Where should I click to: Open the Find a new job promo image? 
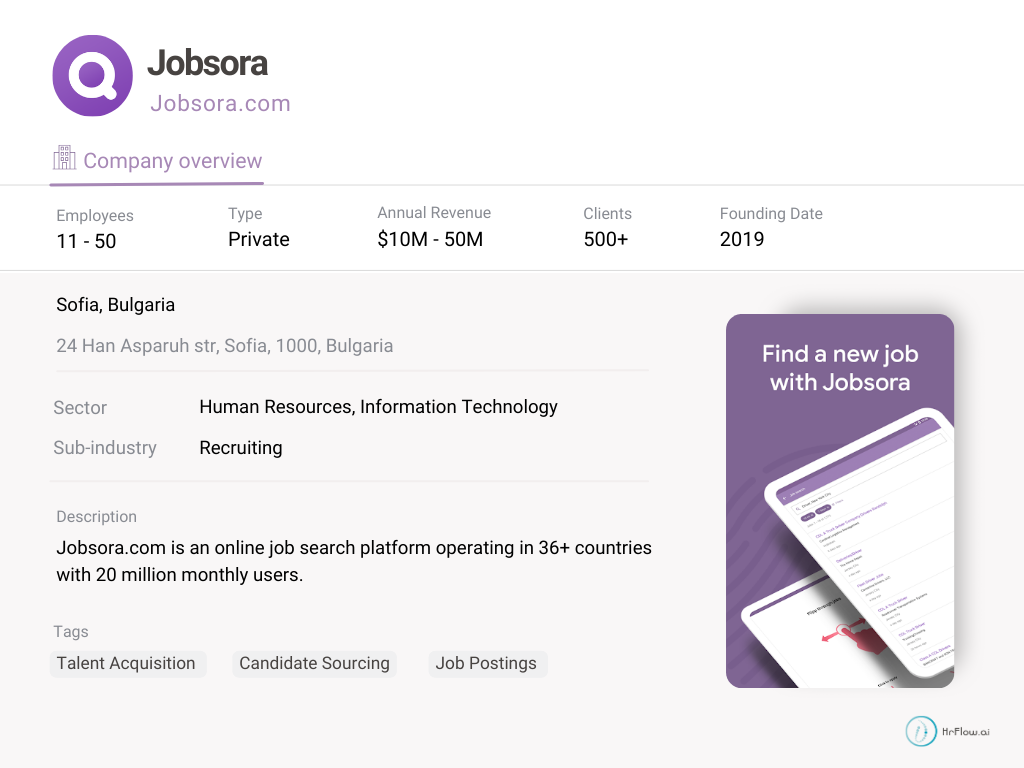pyautogui.click(x=839, y=500)
